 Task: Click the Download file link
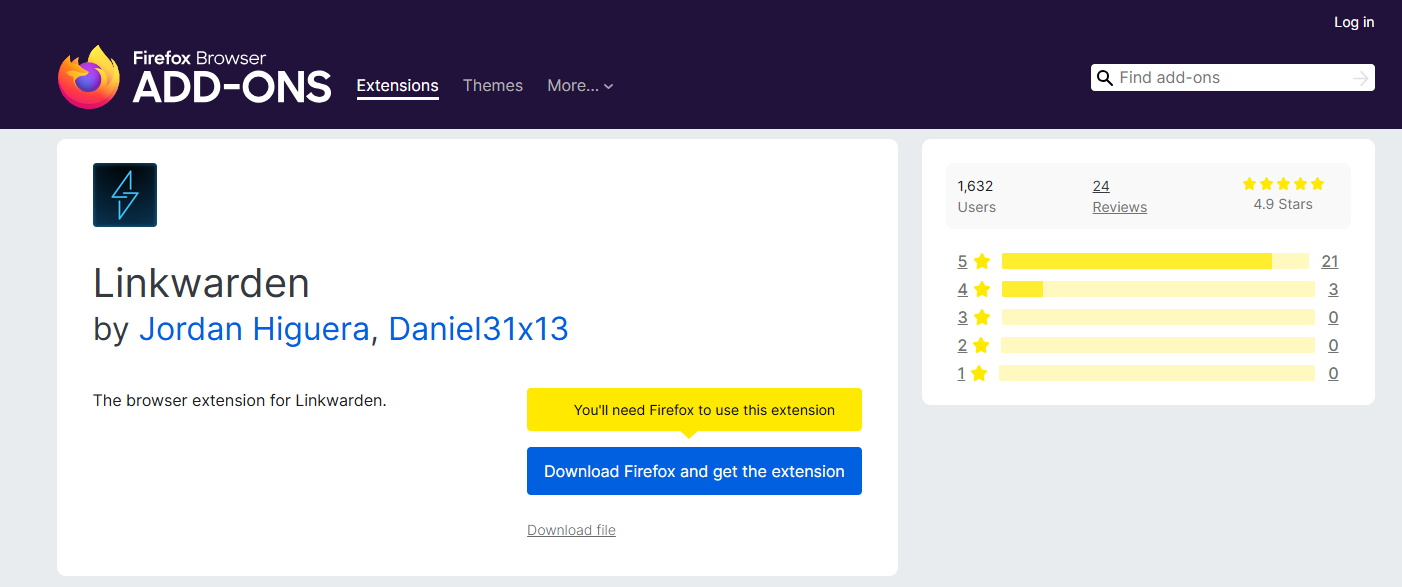(571, 530)
